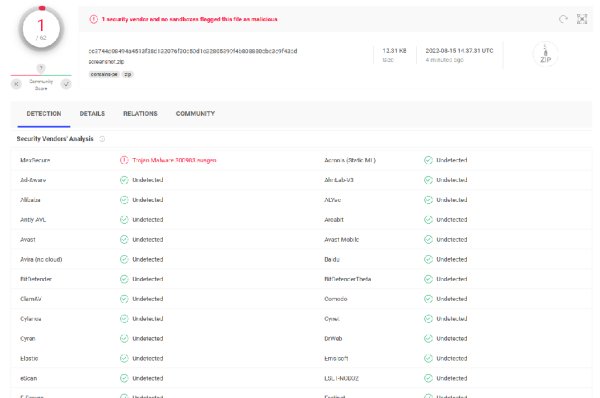The image size is (600, 398).
Task: Click the check icon in Arcabit row
Action: (428, 220)
